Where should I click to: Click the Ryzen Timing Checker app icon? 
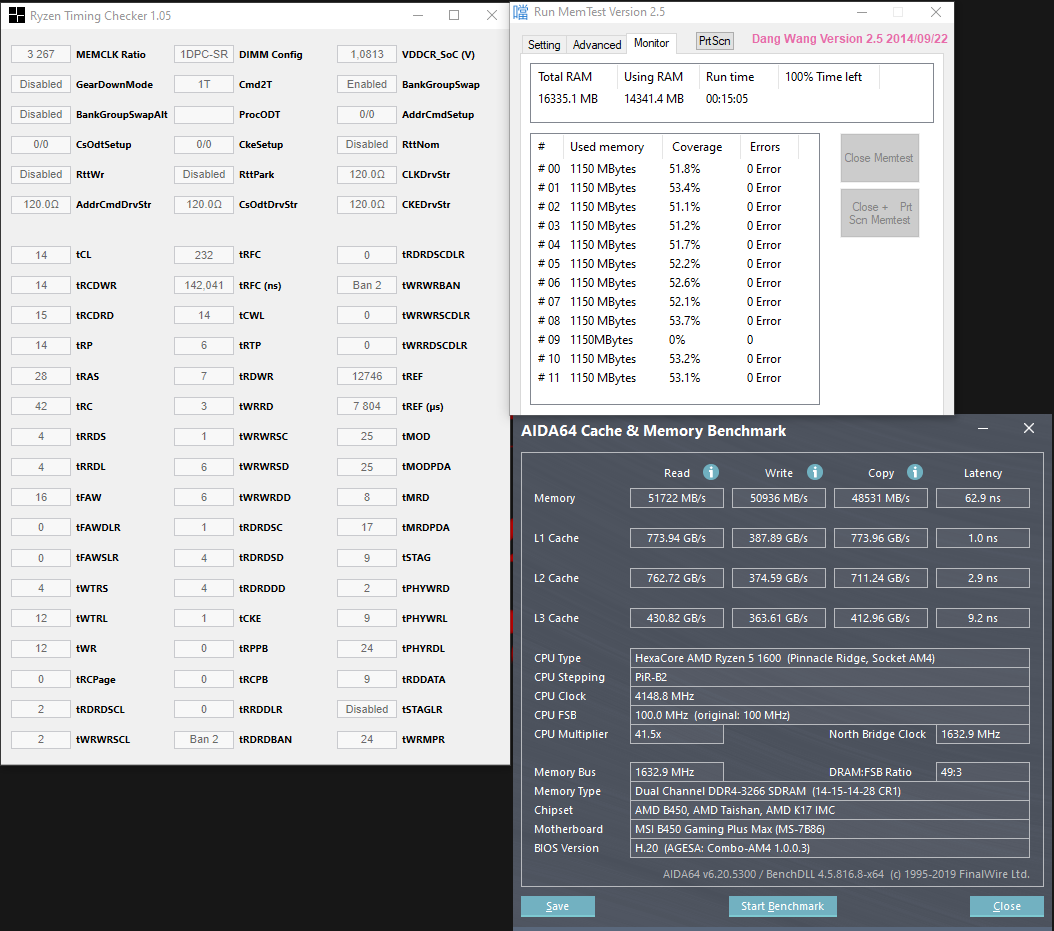coord(17,15)
